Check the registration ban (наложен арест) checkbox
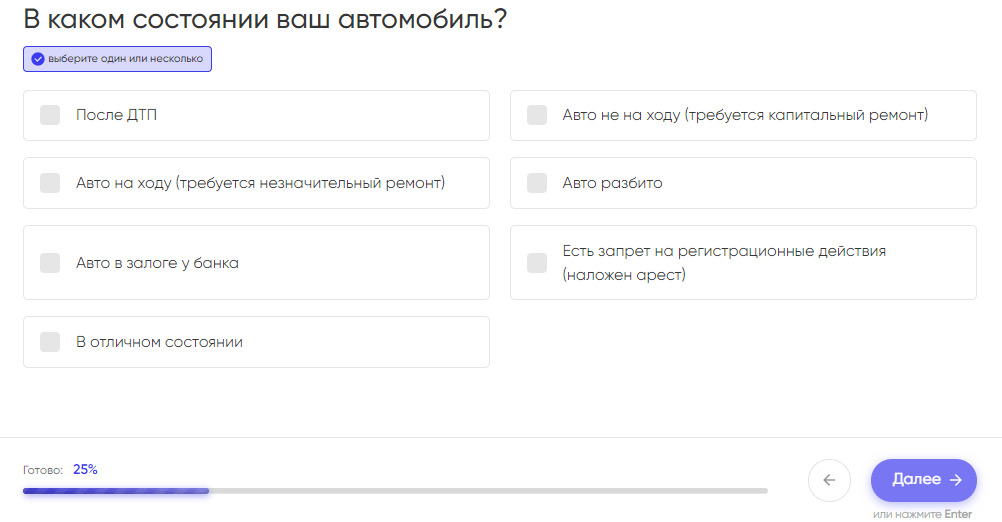The image size is (1002, 522). [537, 263]
